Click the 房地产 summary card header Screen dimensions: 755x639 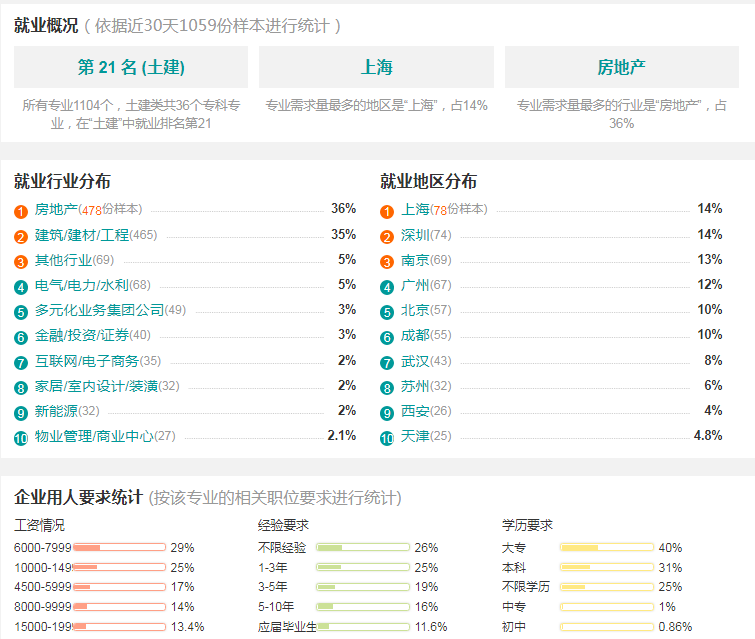(x=622, y=67)
